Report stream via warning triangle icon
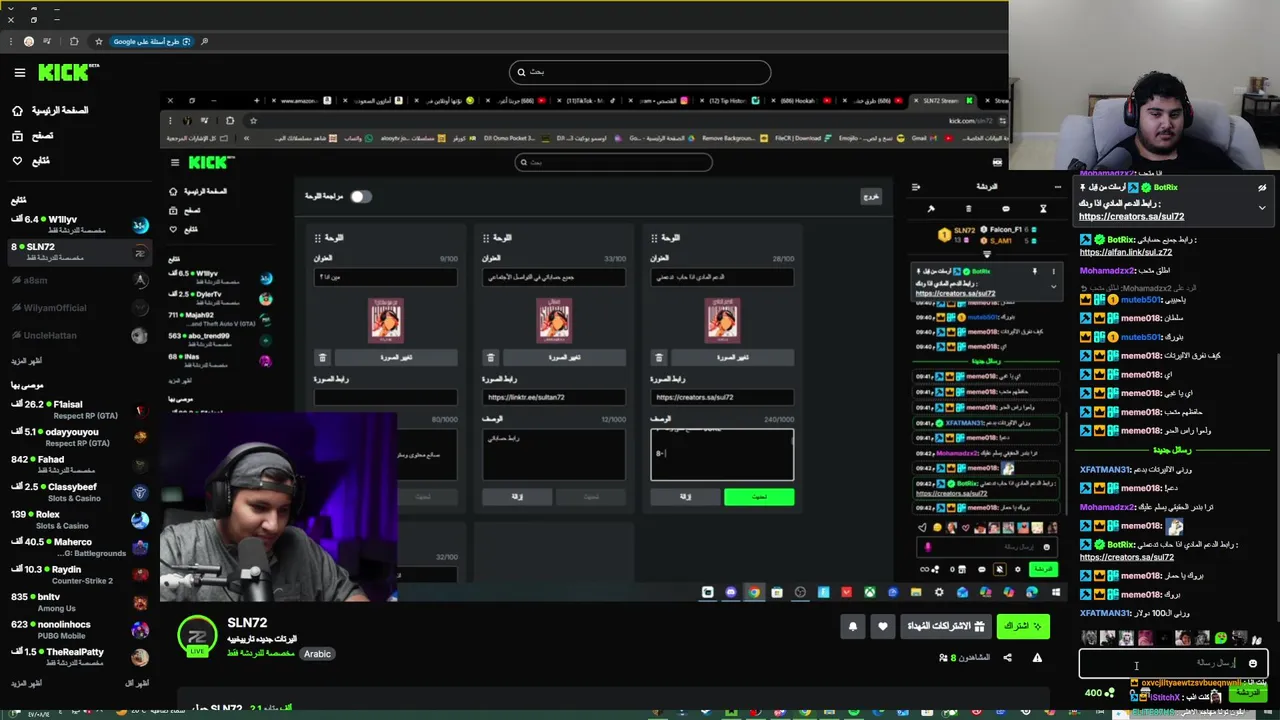1280x720 pixels. [1037, 657]
